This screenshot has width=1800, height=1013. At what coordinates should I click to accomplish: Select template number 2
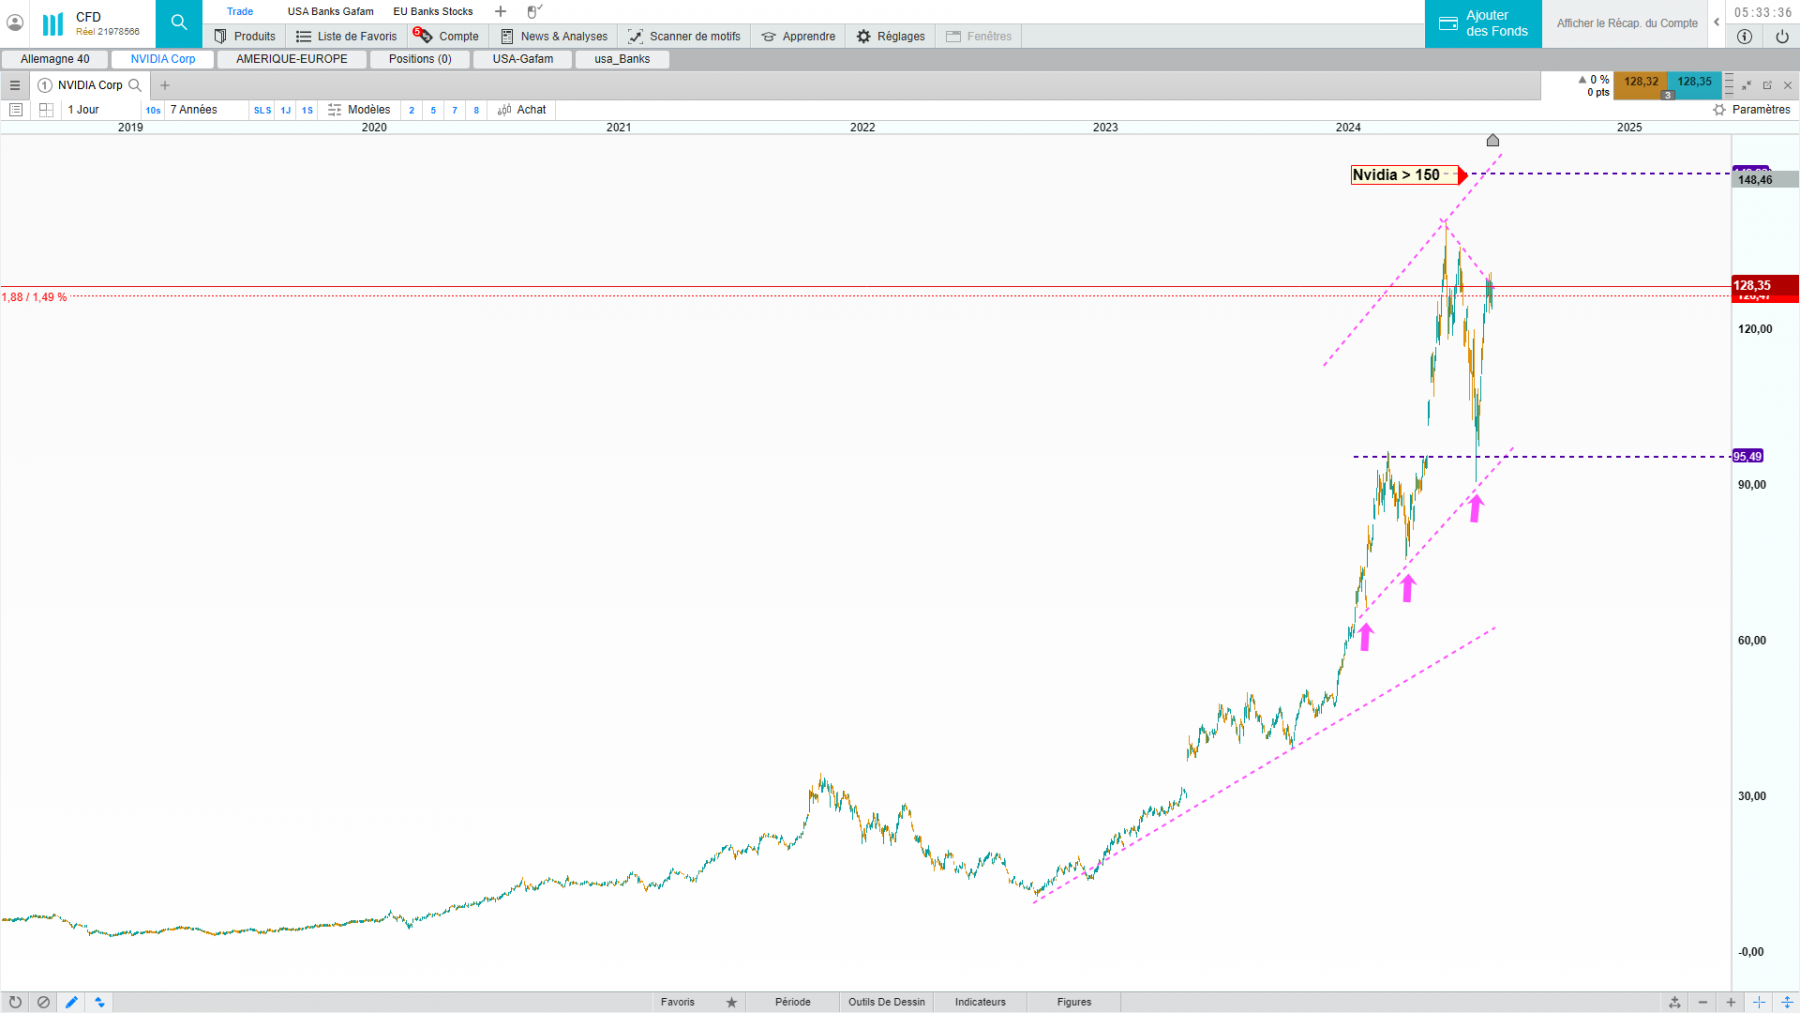click(412, 110)
